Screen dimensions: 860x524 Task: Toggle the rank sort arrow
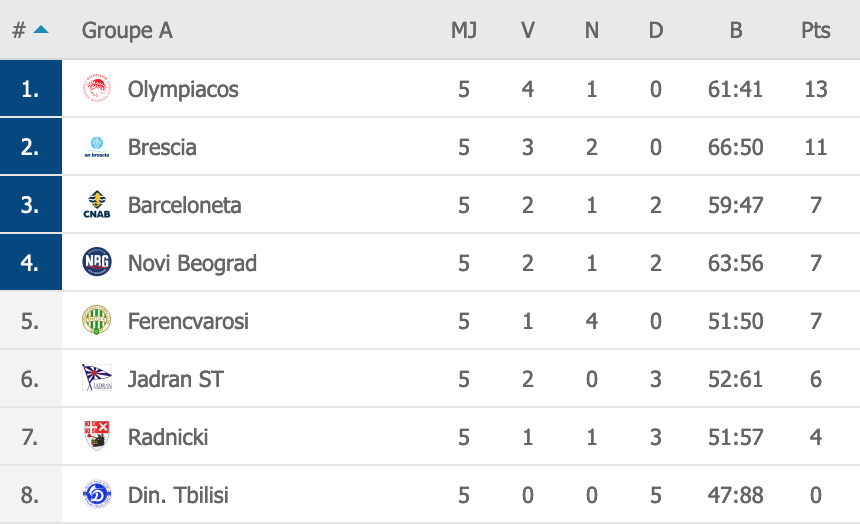(x=41, y=30)
